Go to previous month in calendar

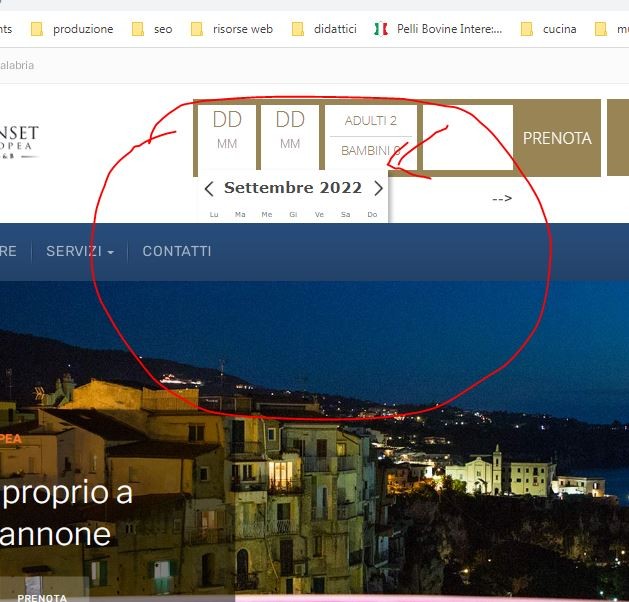[209, 188]
